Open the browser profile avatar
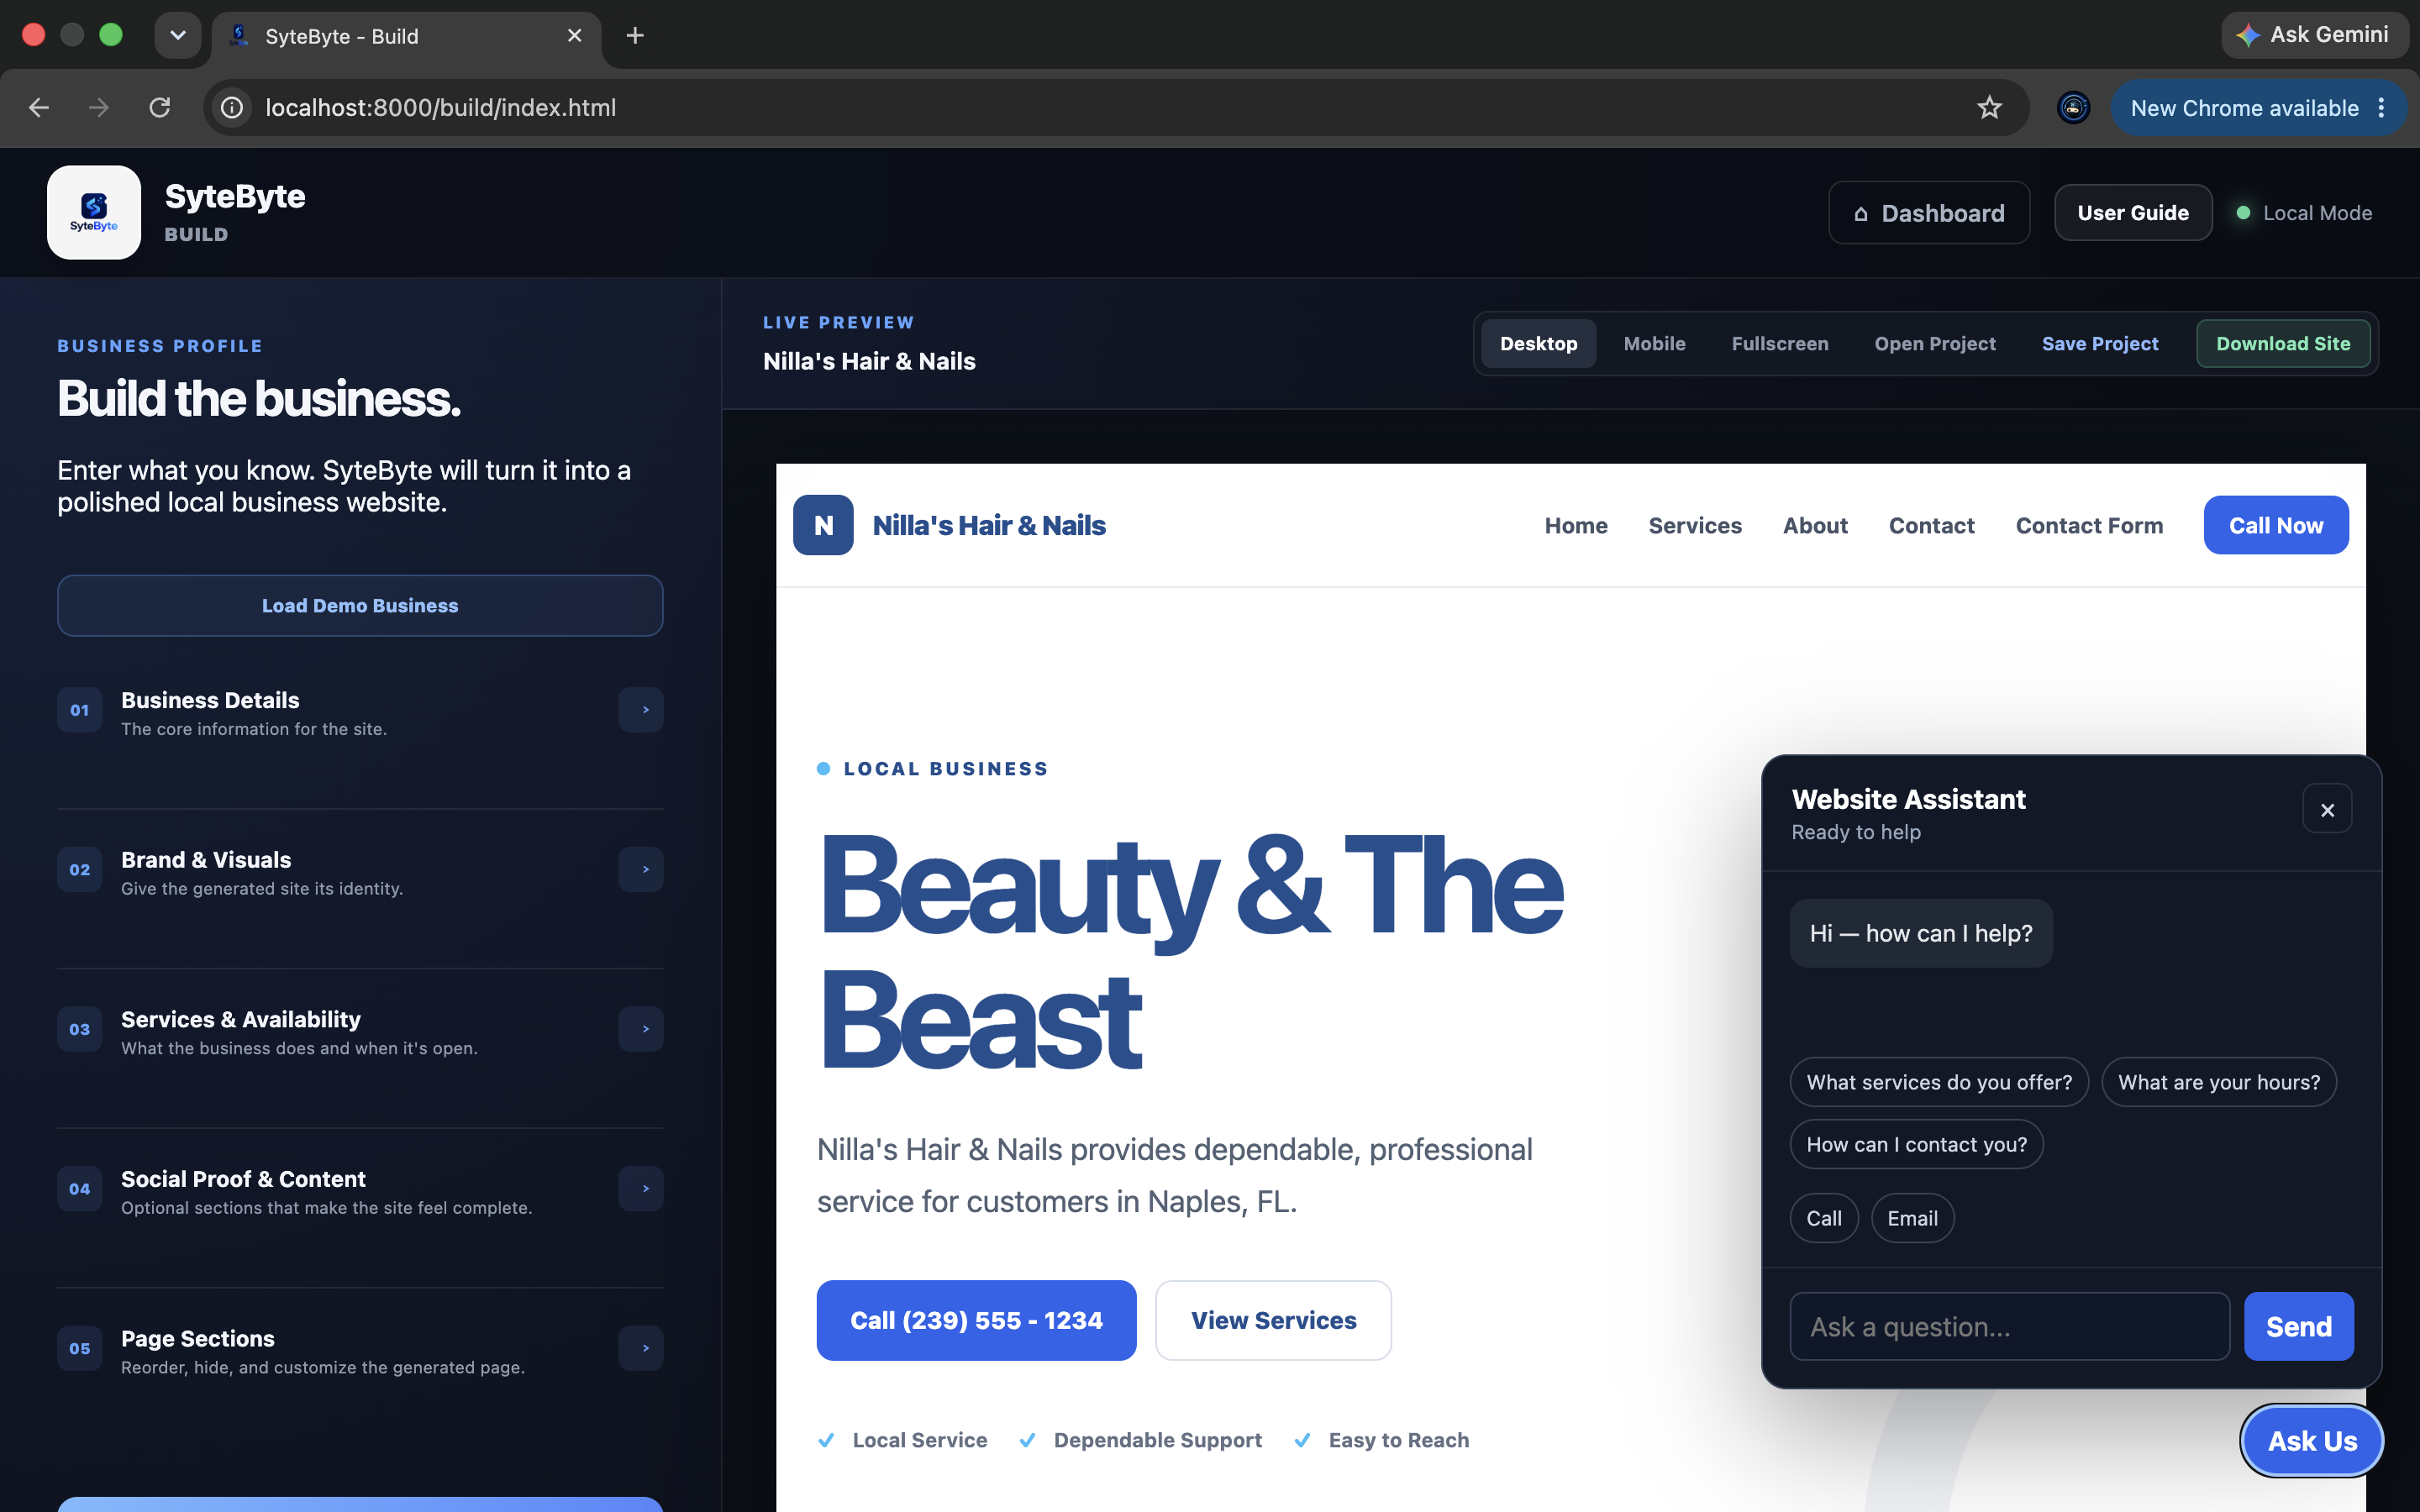 coord(2073,107)
